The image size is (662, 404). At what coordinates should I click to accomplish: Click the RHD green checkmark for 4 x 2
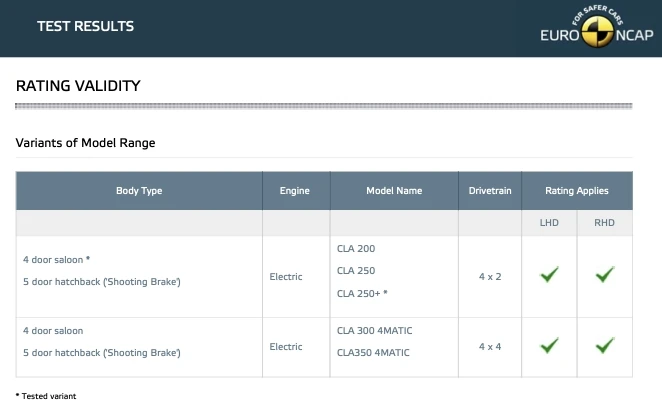[x=604, y=275]
